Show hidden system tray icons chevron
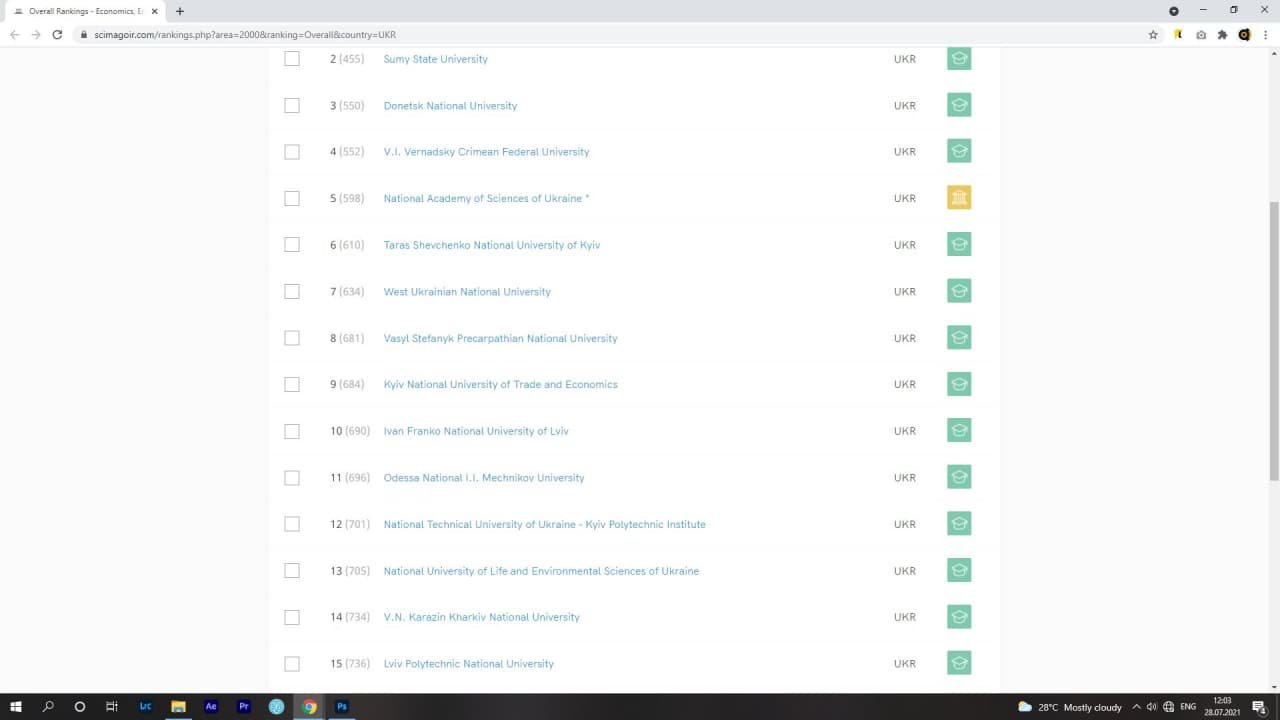Screen dimensions: 1280x720 click(x=1136, y=707)
